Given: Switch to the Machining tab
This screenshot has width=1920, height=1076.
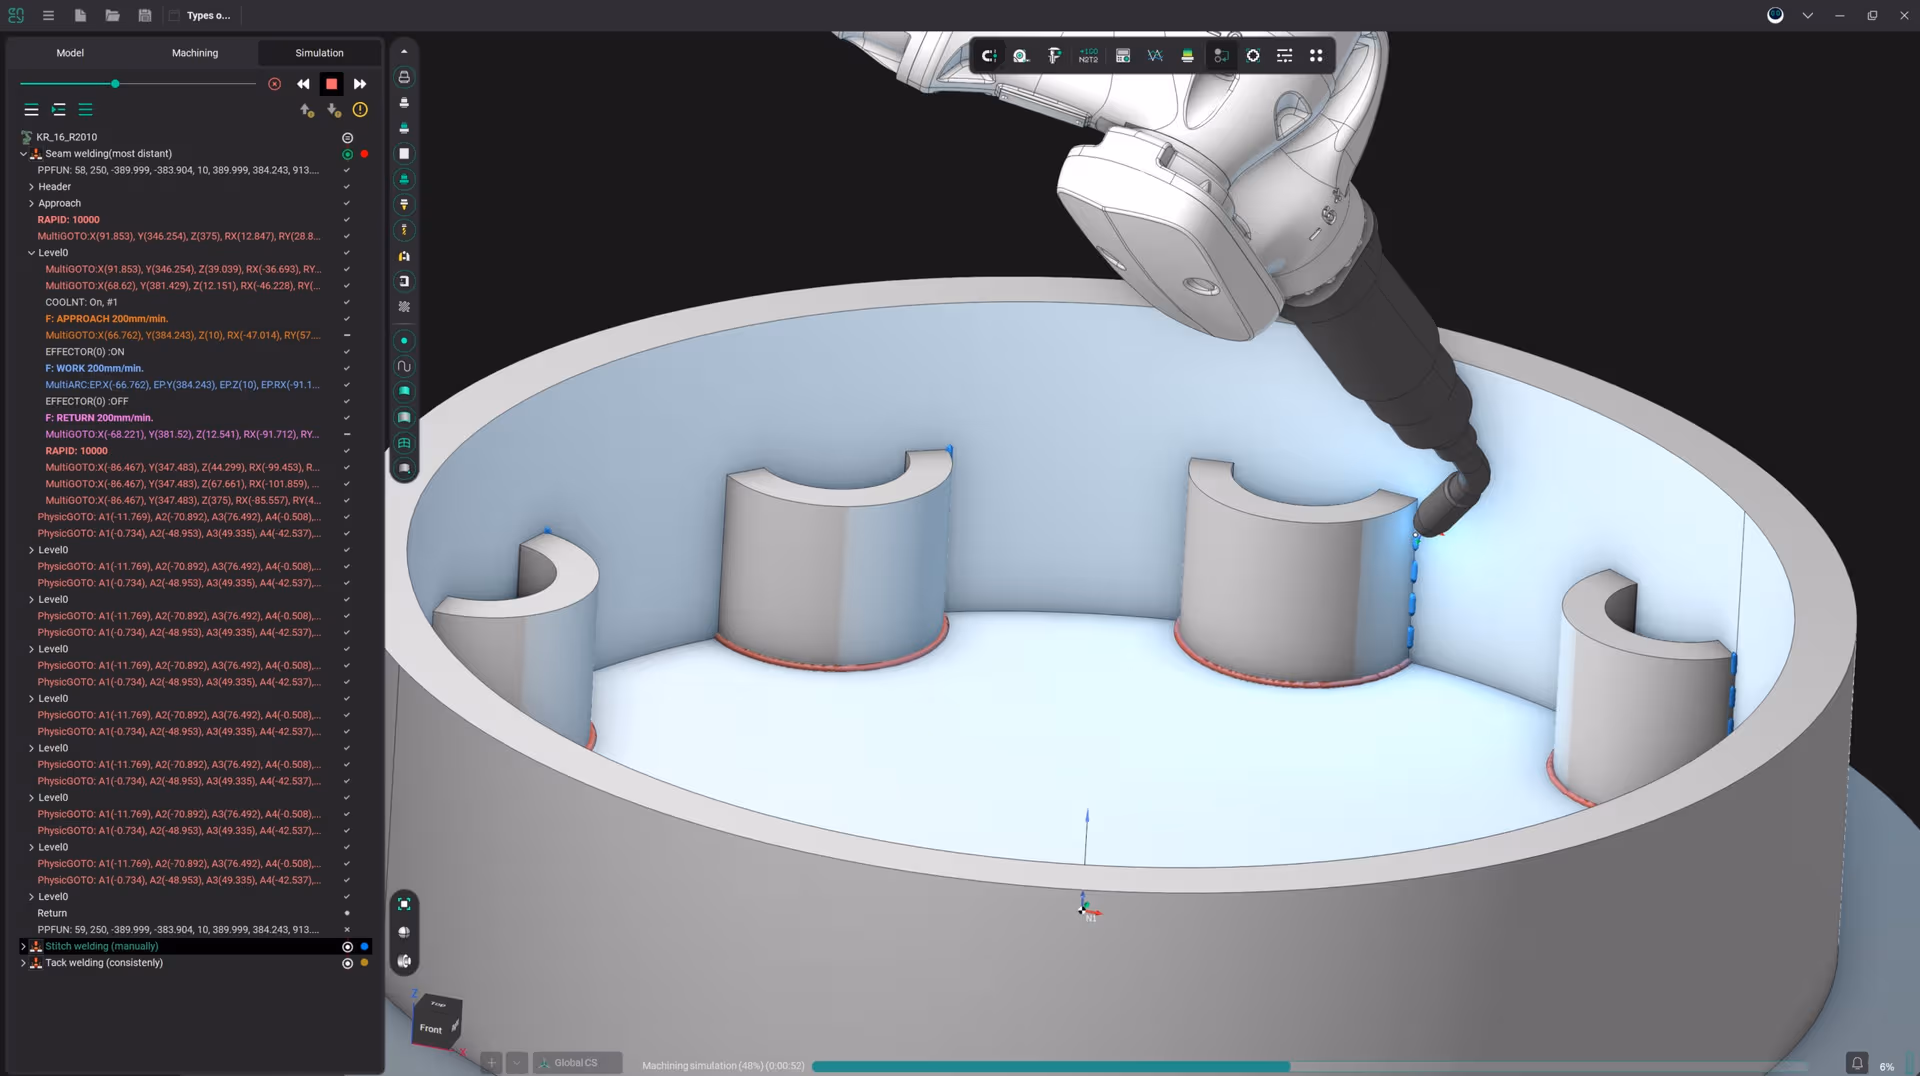Looking at the screenshot, I should tap(195, 52).
